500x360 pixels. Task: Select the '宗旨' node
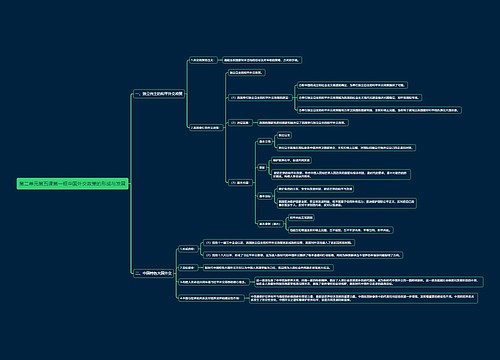(x=262, y=167)
